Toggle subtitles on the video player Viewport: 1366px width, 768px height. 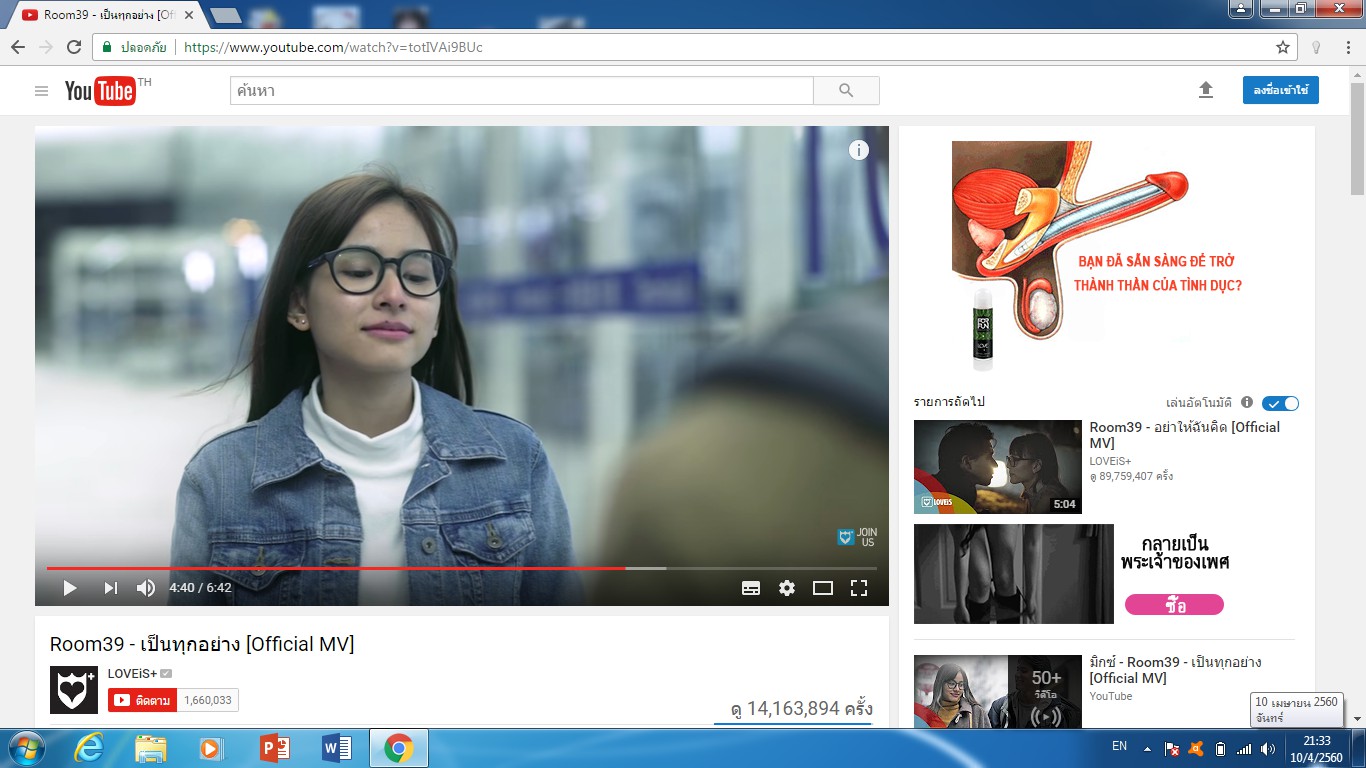751,588
